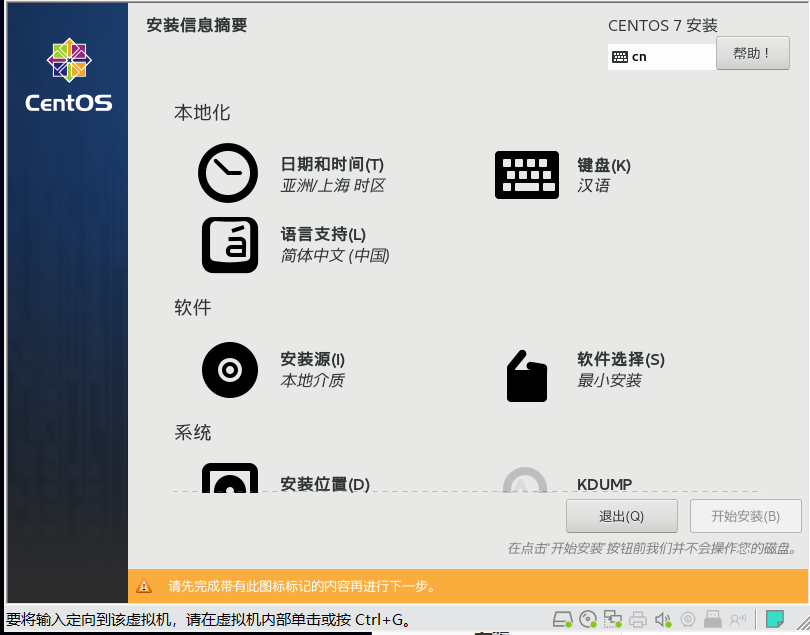Click the Help button

tap(753, 53)
